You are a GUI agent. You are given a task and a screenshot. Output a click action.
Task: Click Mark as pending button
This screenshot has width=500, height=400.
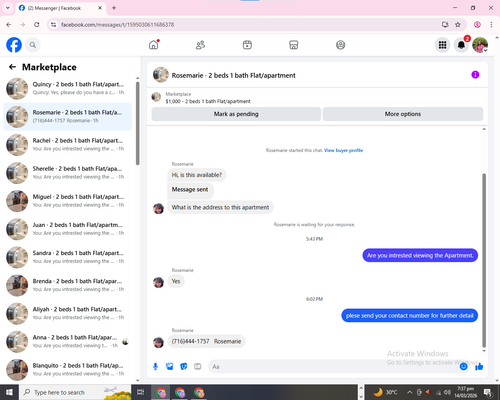point(236,114)
